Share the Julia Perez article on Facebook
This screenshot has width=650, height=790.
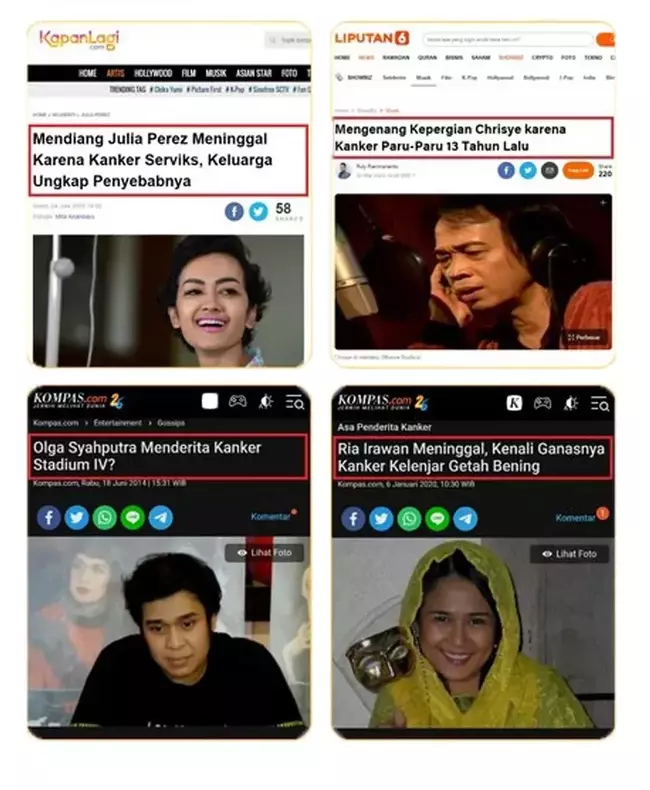[x=234, y=211]
